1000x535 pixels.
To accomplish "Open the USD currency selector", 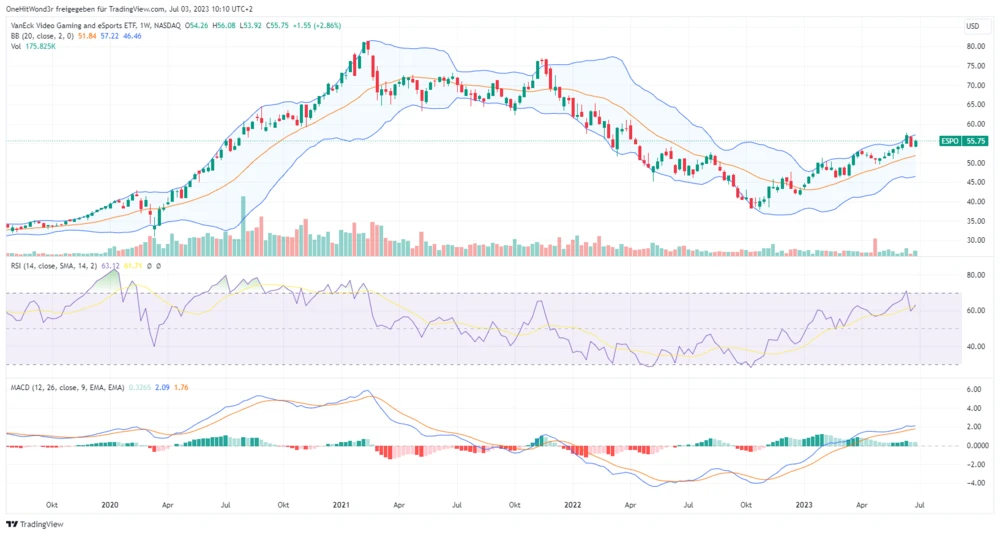I will tap(971, 25).
